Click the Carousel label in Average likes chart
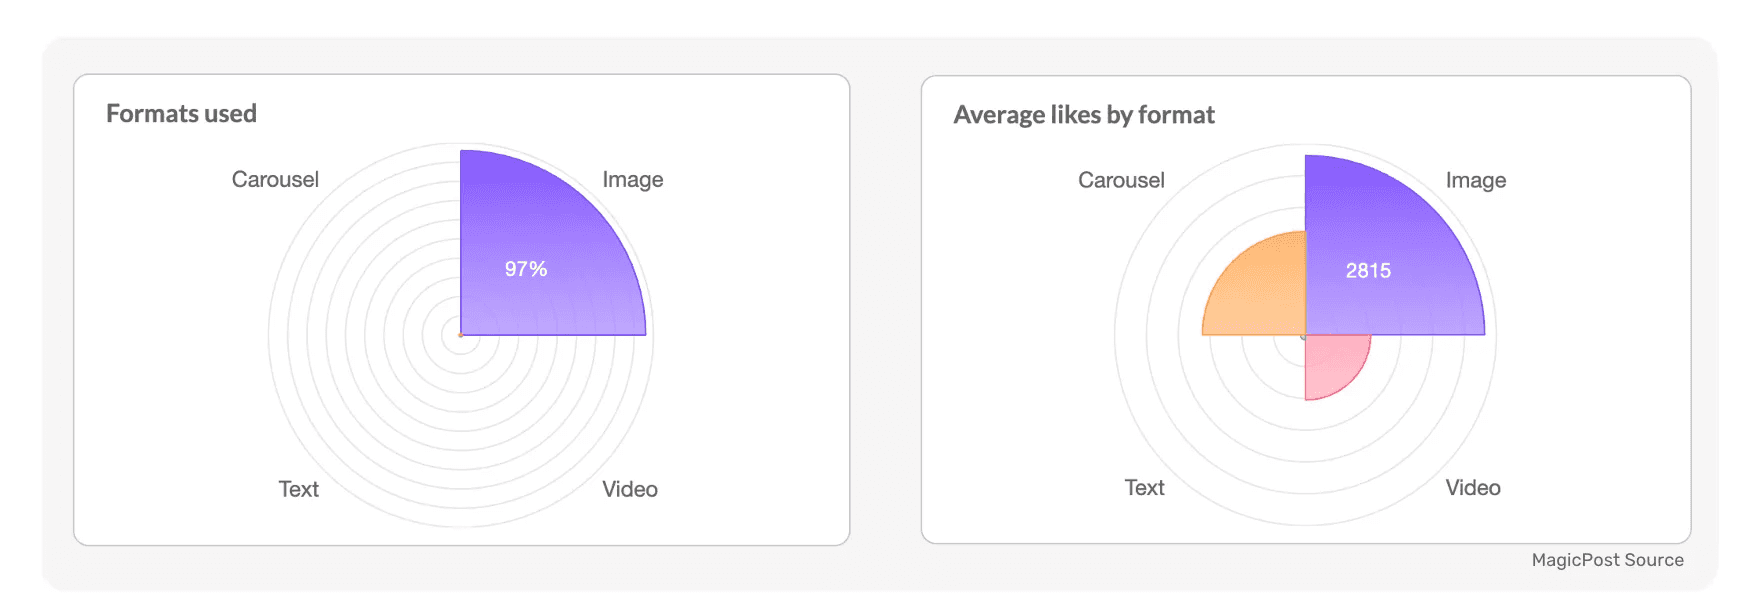The height and width of the screenshot is (614, 1748). (x=1121, y=180)
